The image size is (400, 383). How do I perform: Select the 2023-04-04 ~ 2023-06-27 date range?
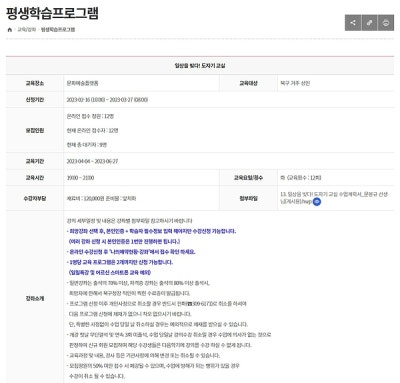(x=92, y=161)
